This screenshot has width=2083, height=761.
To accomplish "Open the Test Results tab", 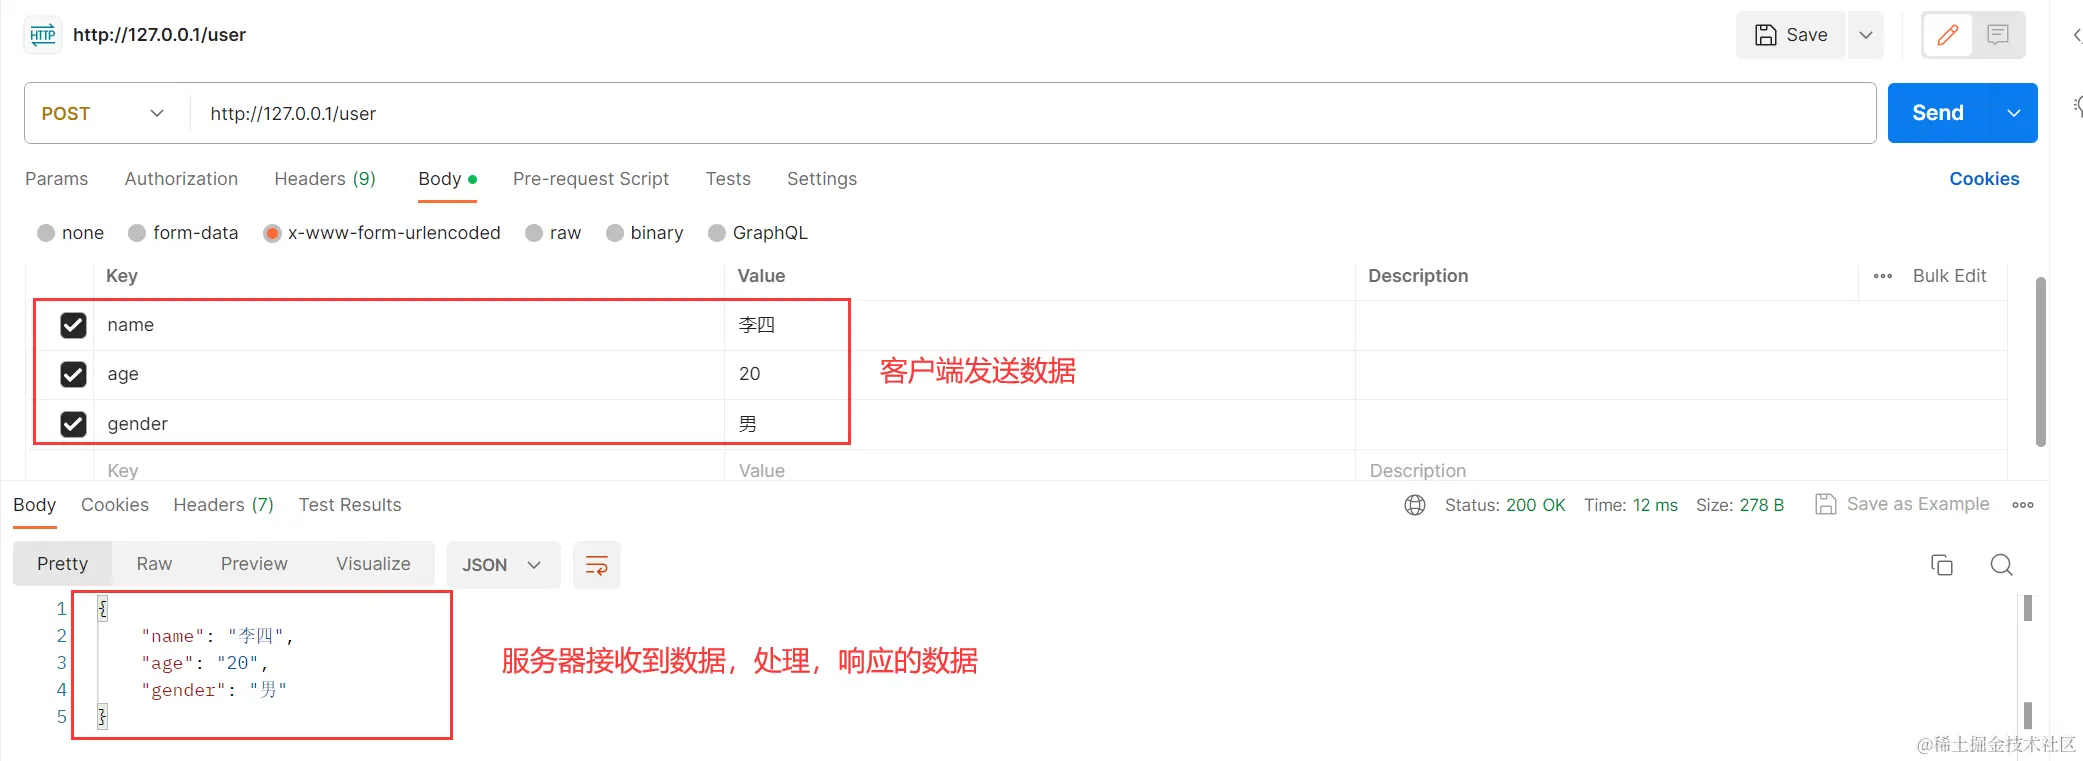I will (350, 505).
